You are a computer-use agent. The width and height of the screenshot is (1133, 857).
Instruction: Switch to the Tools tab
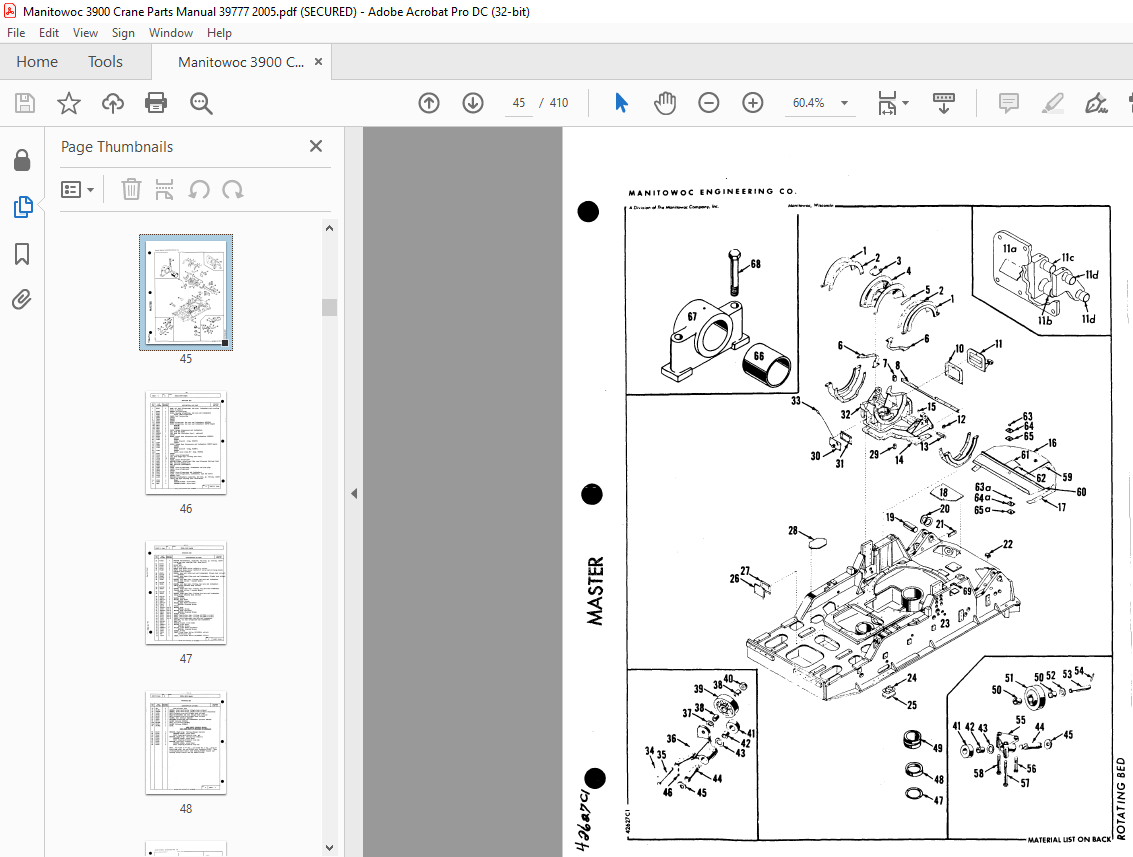click(x=105, y=62)
